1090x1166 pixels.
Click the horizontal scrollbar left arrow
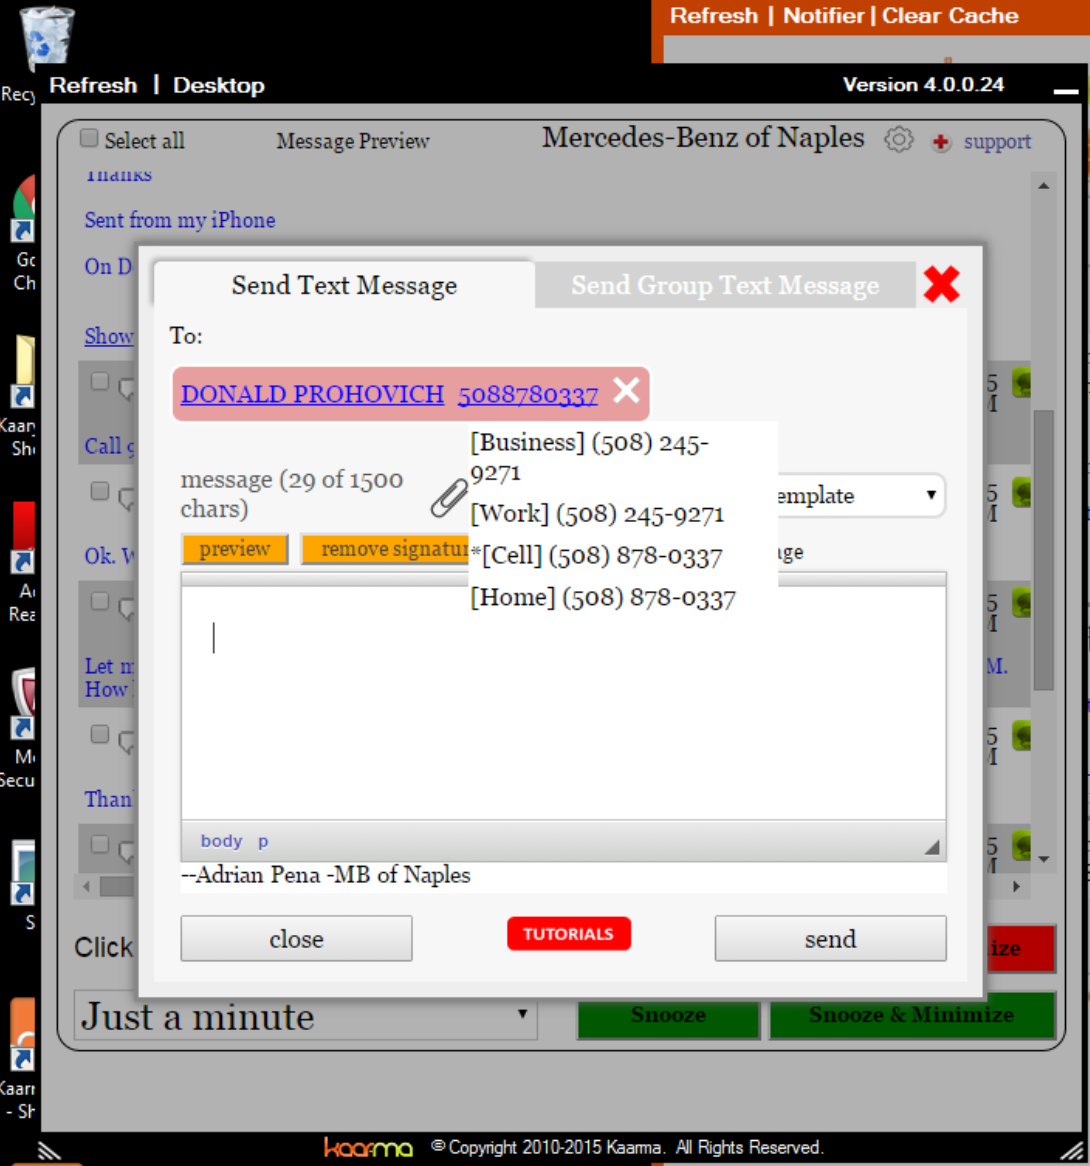pos(87,886)
